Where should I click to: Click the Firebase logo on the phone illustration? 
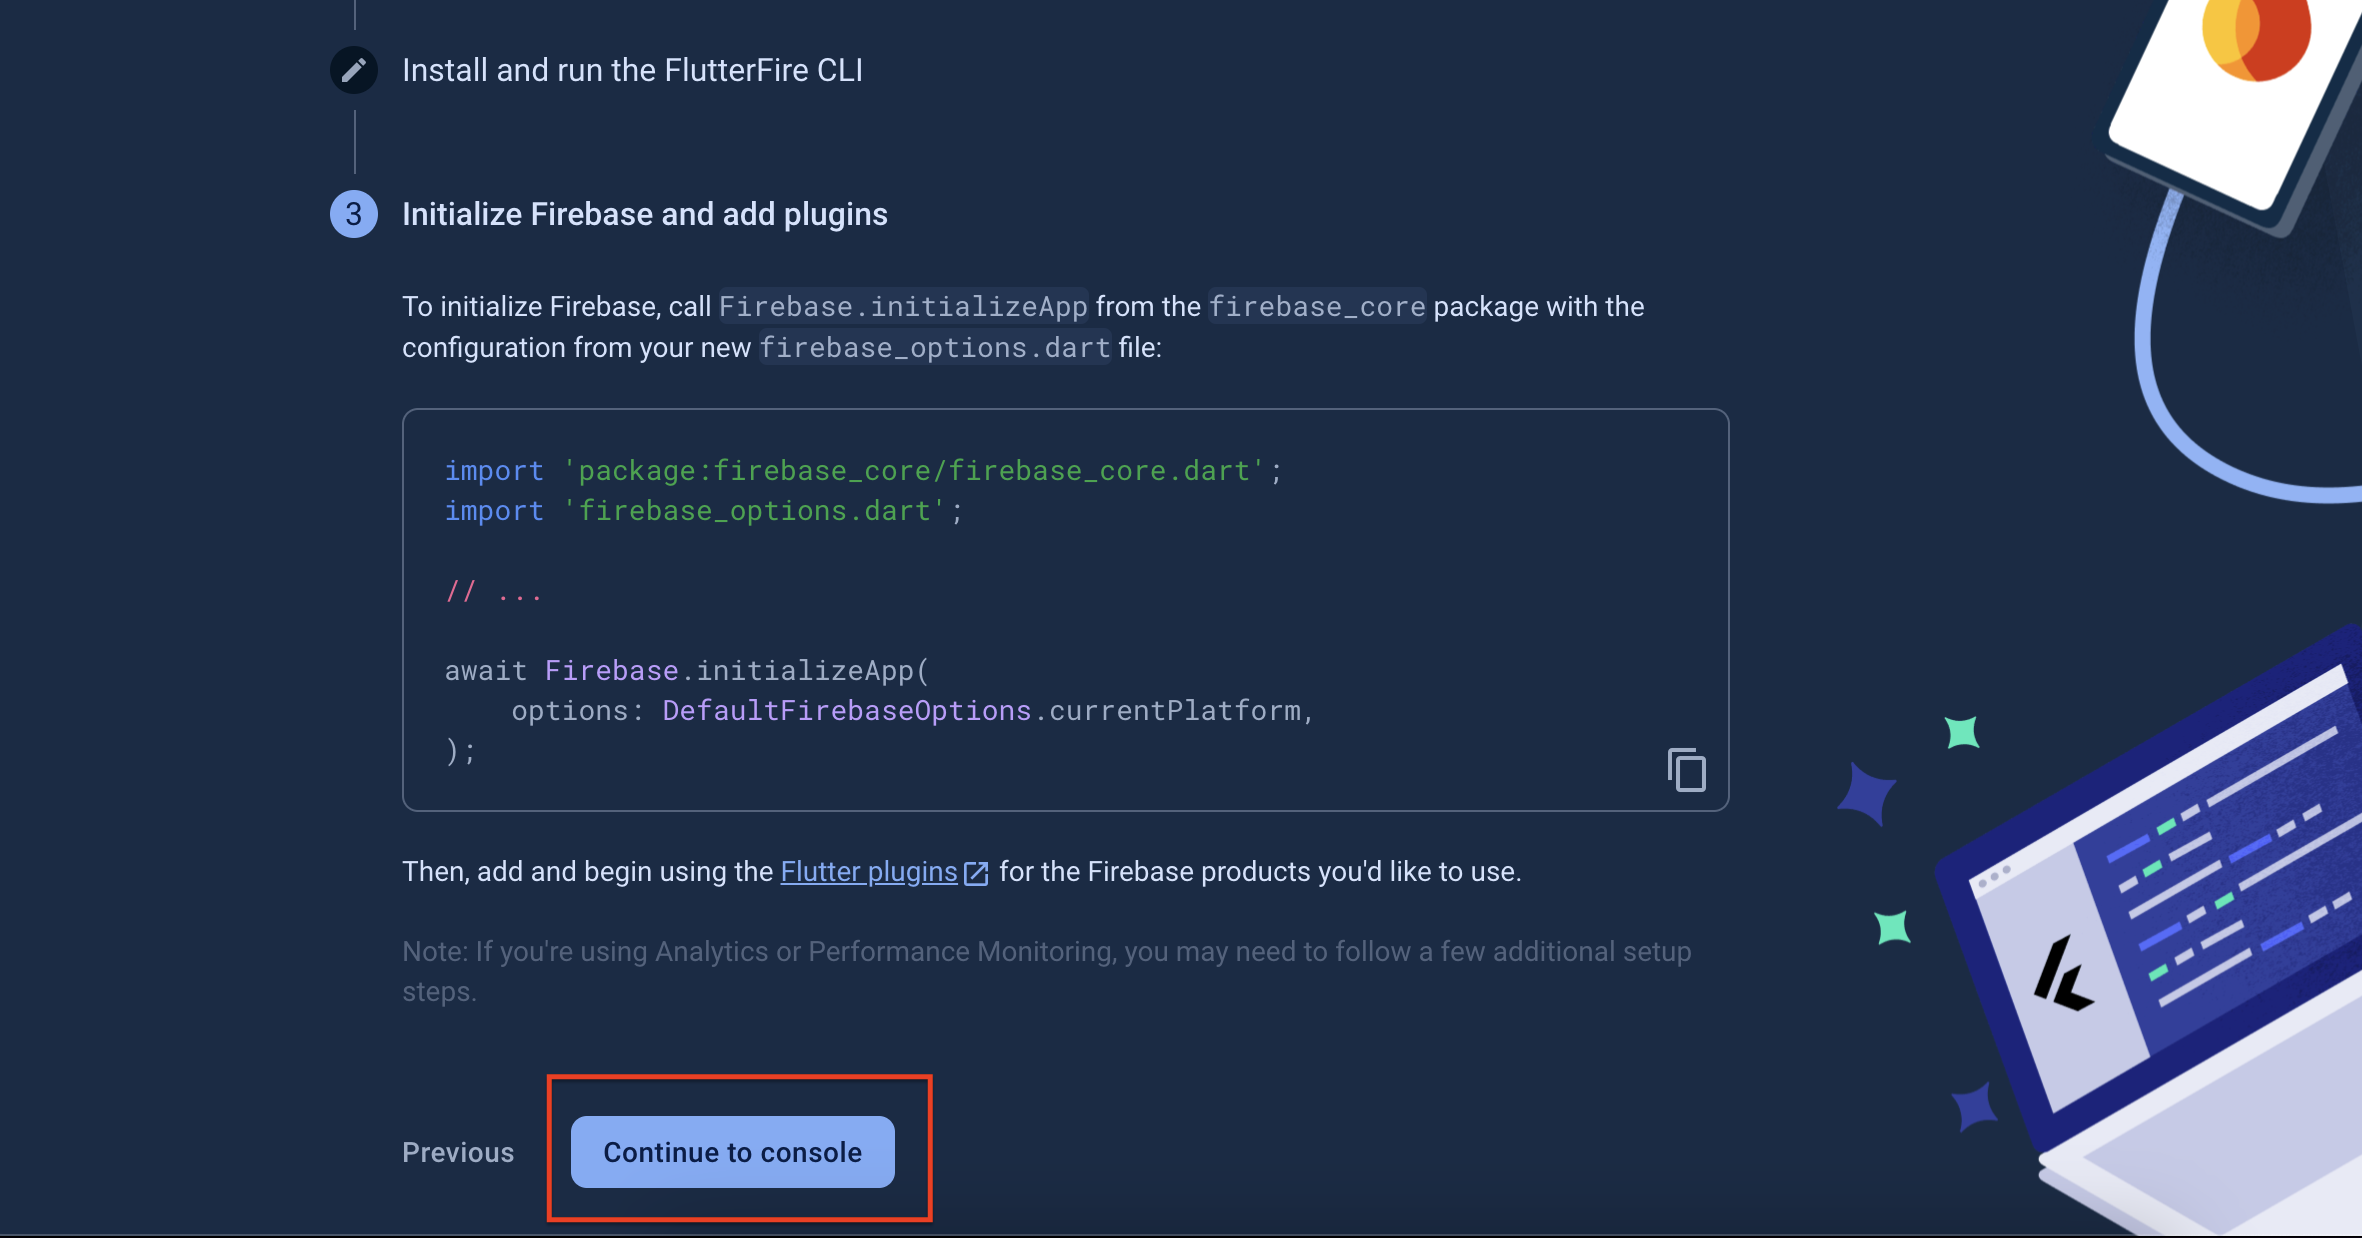(x=2256, y=38)
